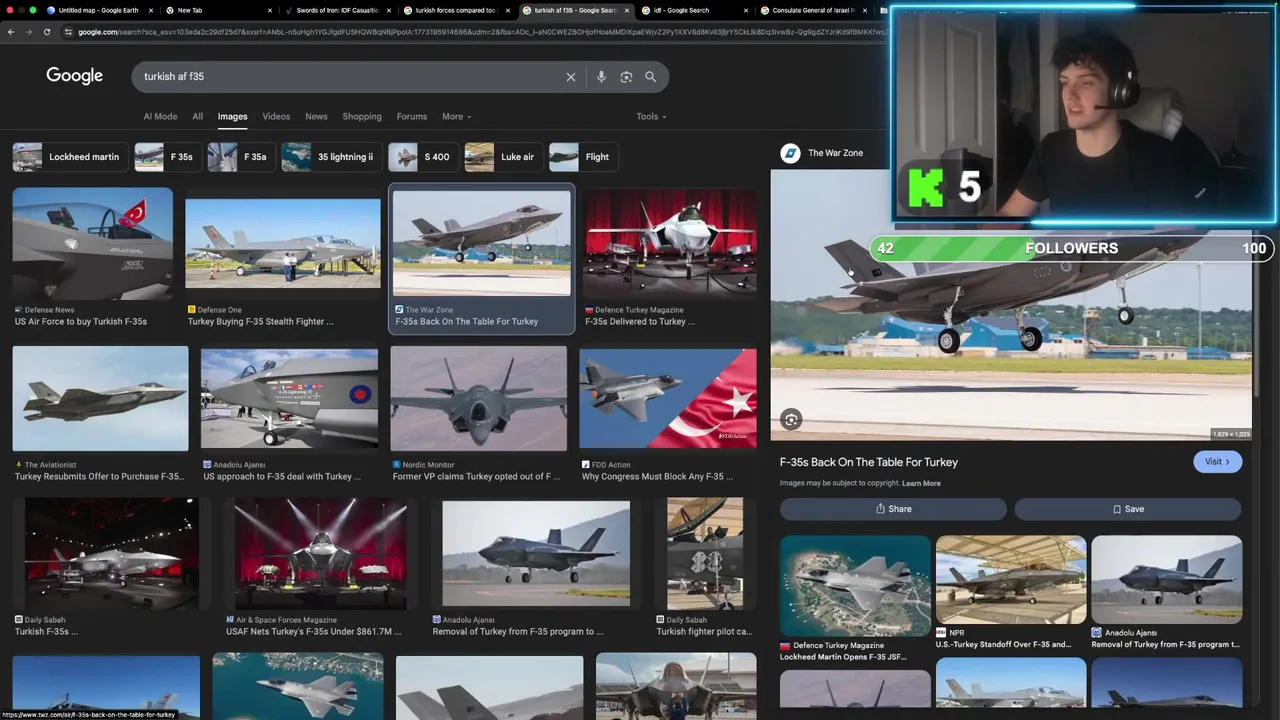Open Daily Sabah 'Turkish fighter pilot' image
The image size is (1280, 720).
[x=705, y=553]
